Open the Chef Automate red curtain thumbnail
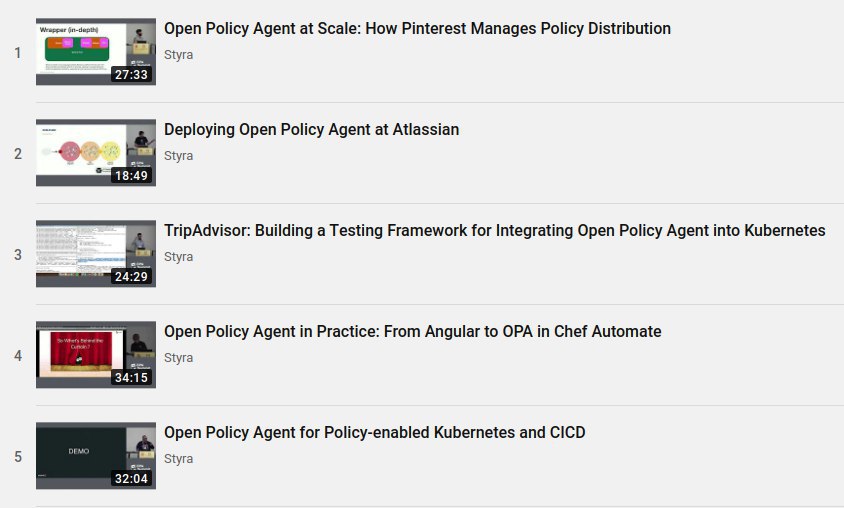The width and height of the screenshot is (844, 508). coord(96,355)
